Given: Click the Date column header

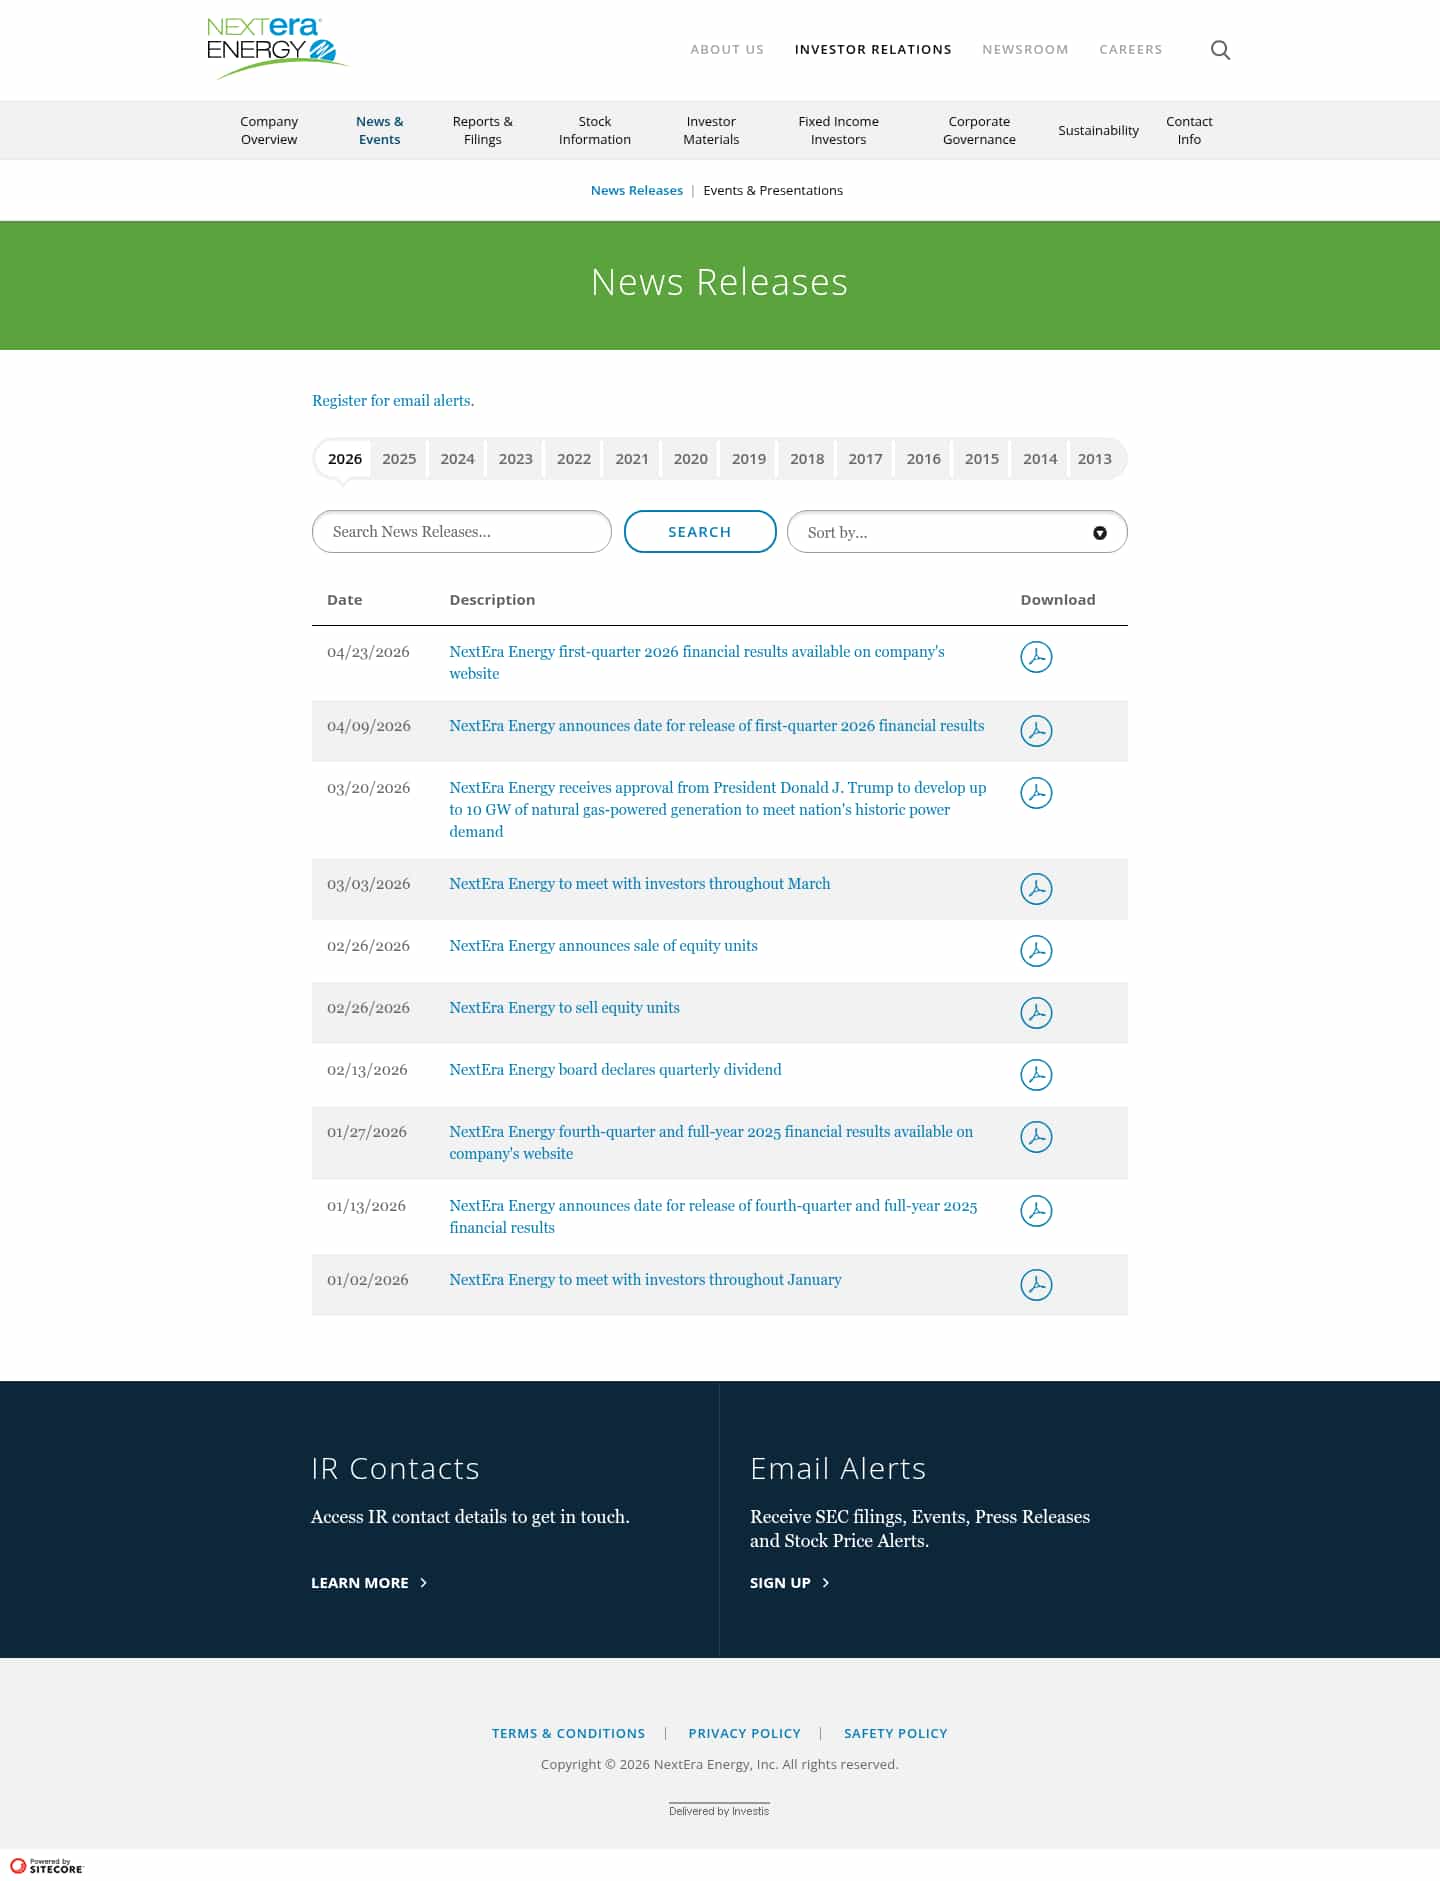Looking at the screenshot, I should (x=345, y=600).
